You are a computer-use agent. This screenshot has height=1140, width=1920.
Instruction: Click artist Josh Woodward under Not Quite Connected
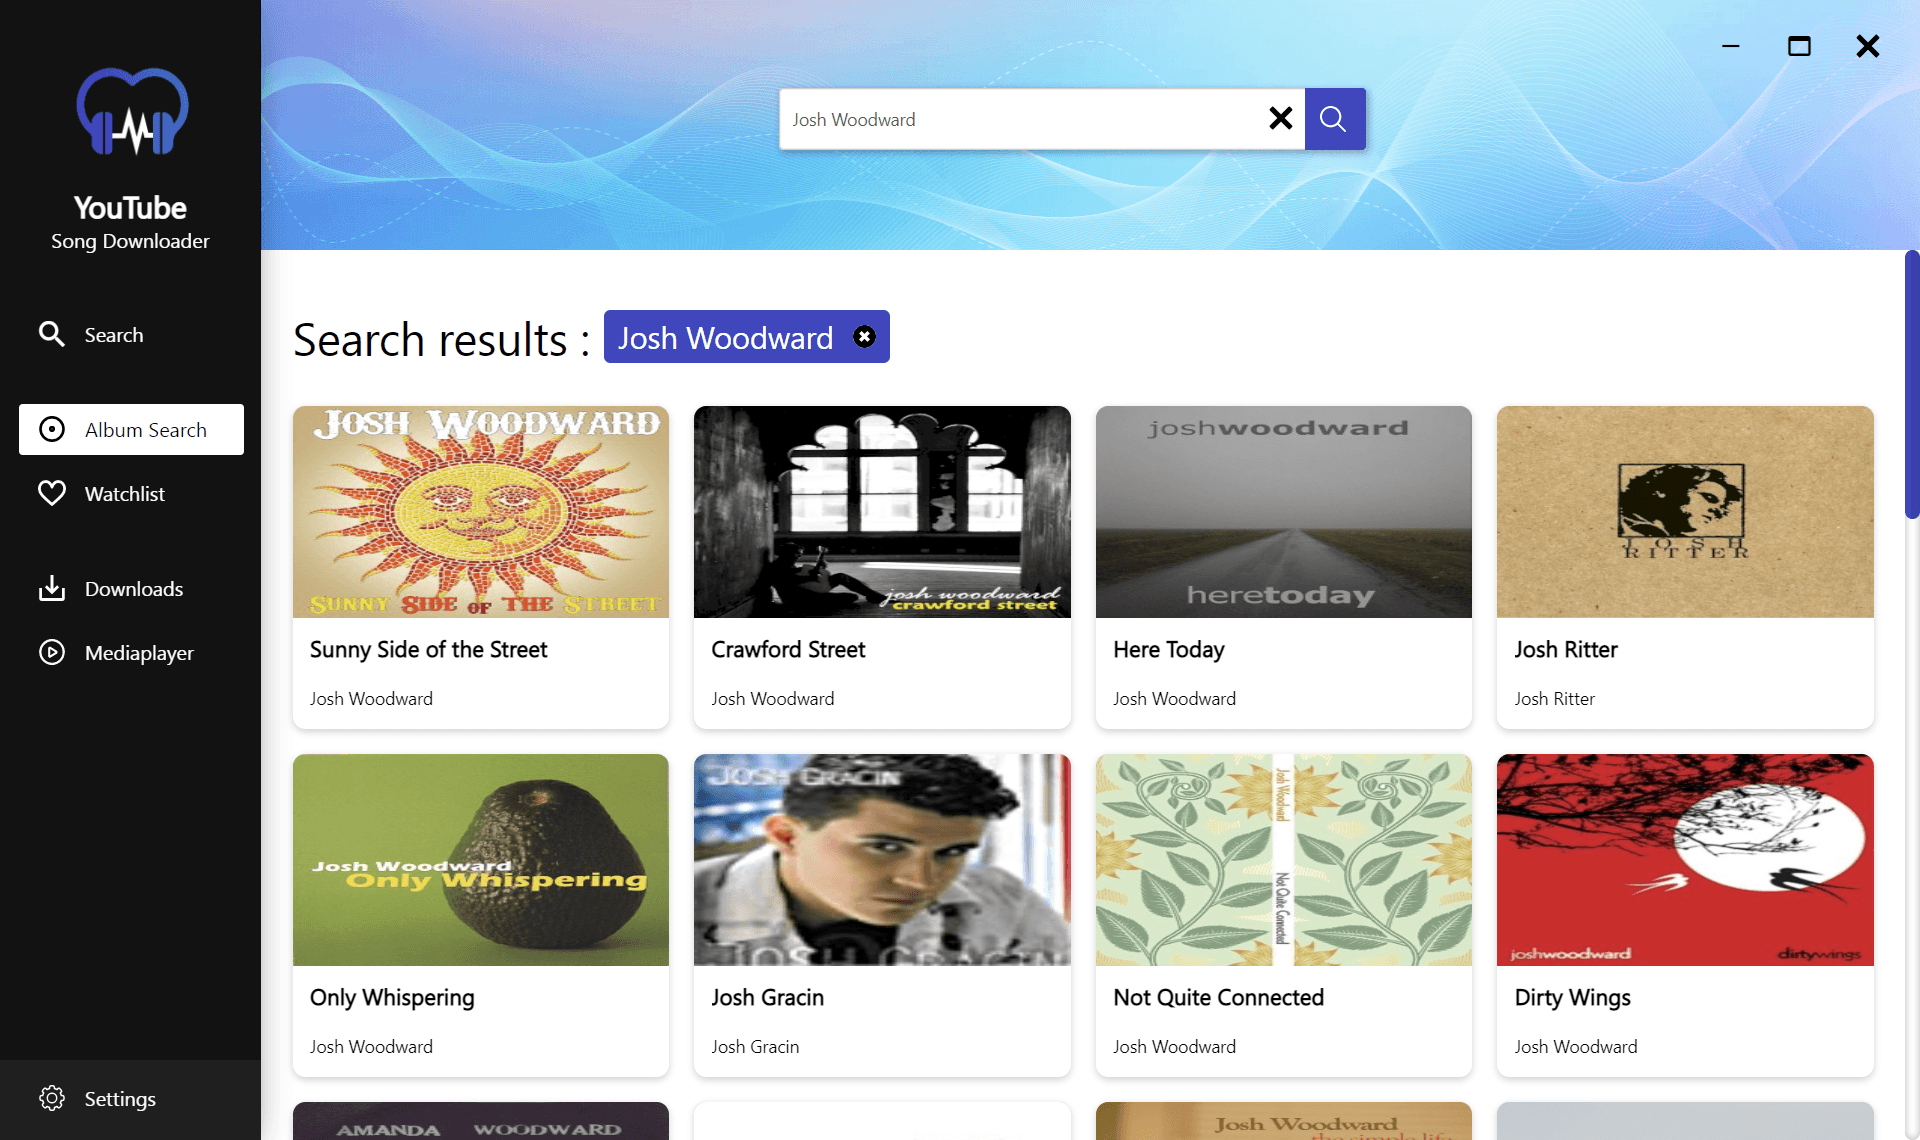pyautogui.click(x=1174, y=1047)
